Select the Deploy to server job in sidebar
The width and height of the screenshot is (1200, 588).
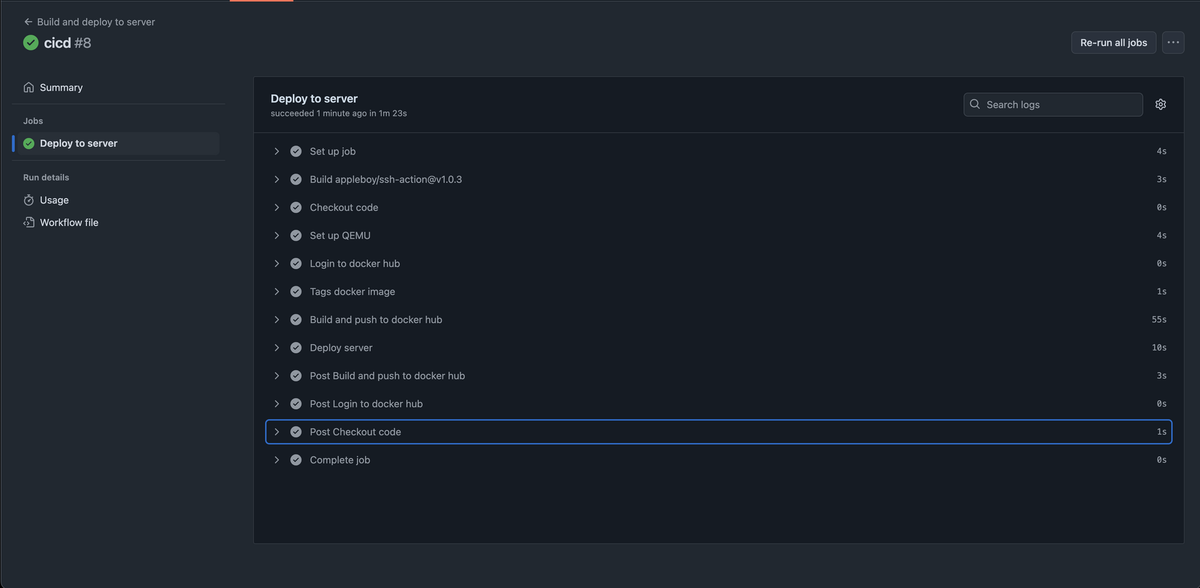(x=78, y=142)
